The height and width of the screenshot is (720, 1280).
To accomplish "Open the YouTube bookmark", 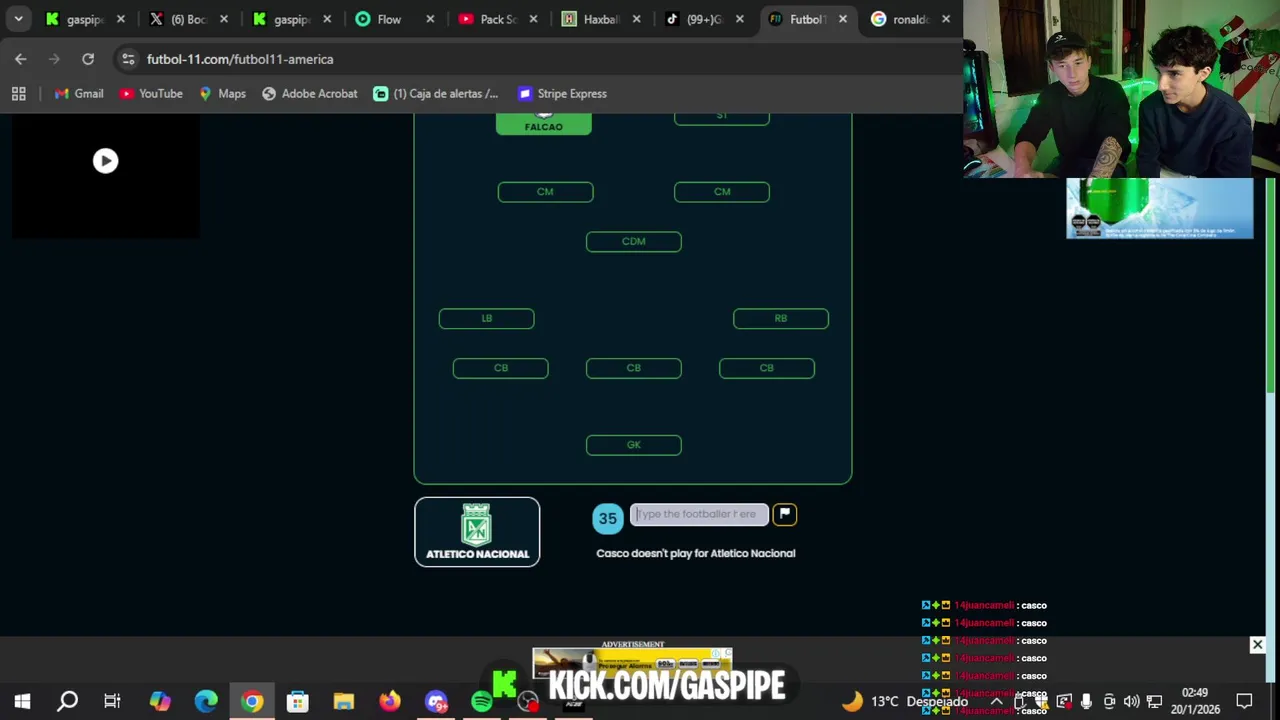I will (151, 93).
